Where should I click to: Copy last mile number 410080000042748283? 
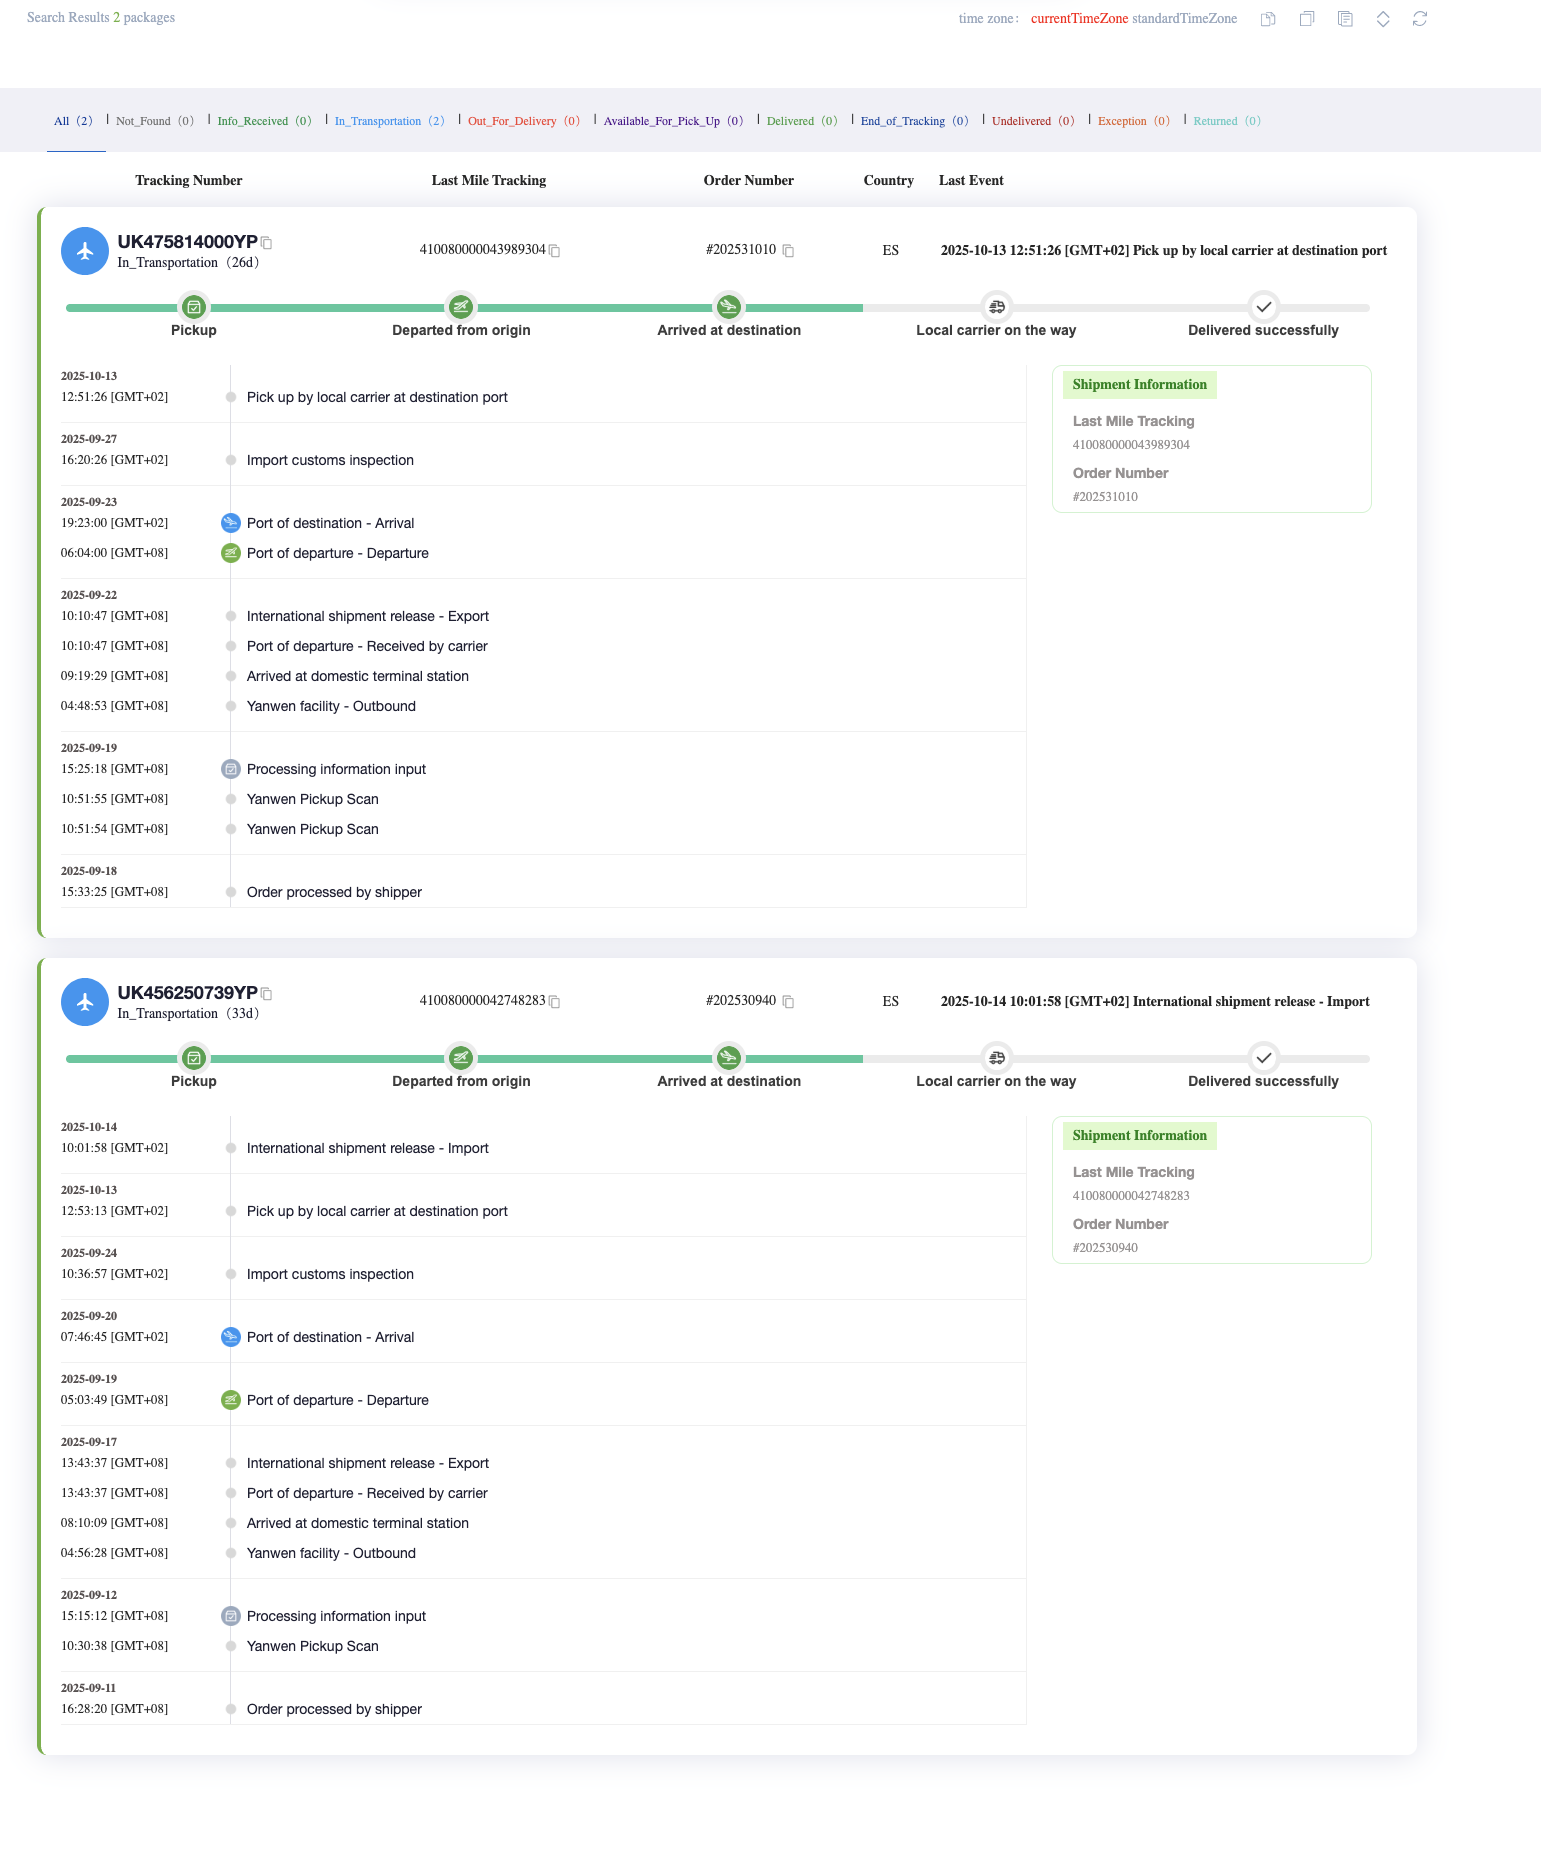(555, 1002)
